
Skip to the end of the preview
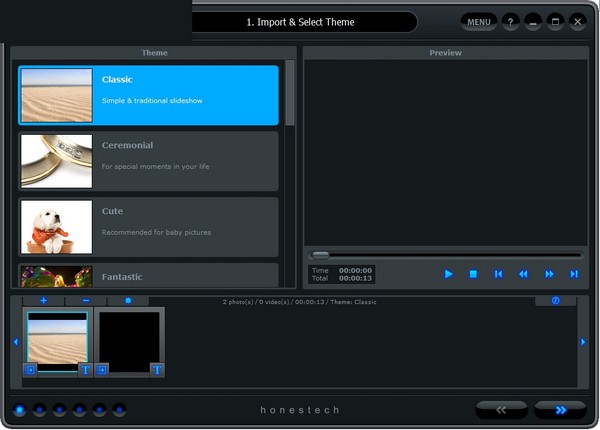coord(574,274)
